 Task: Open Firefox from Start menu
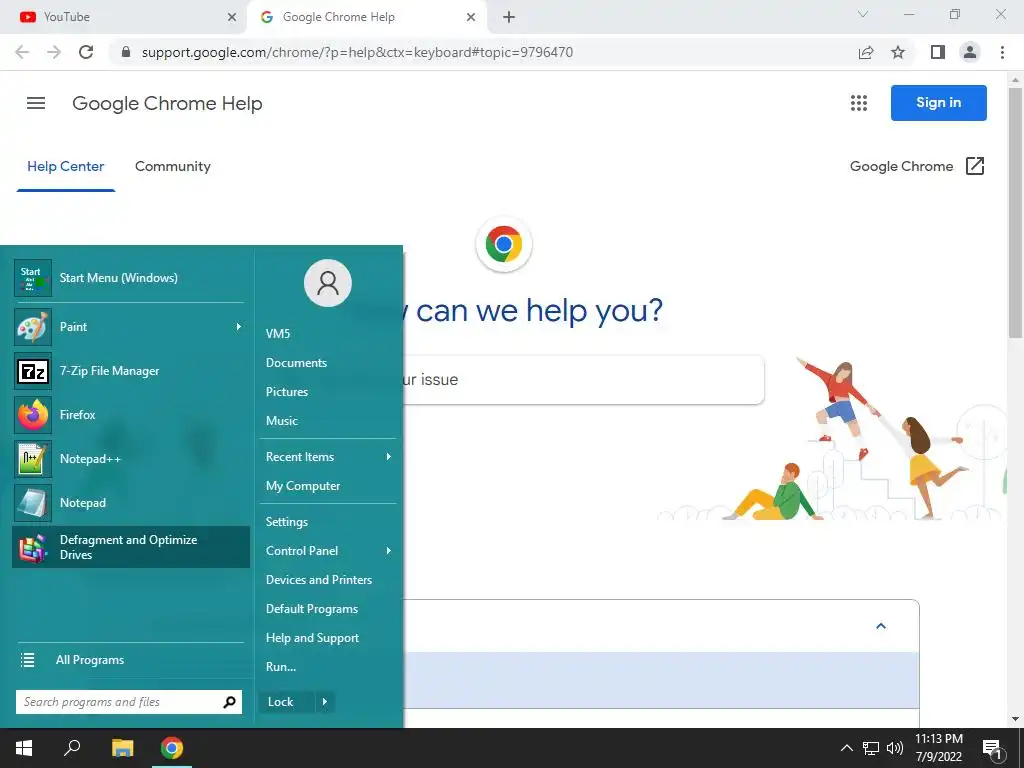131,415
